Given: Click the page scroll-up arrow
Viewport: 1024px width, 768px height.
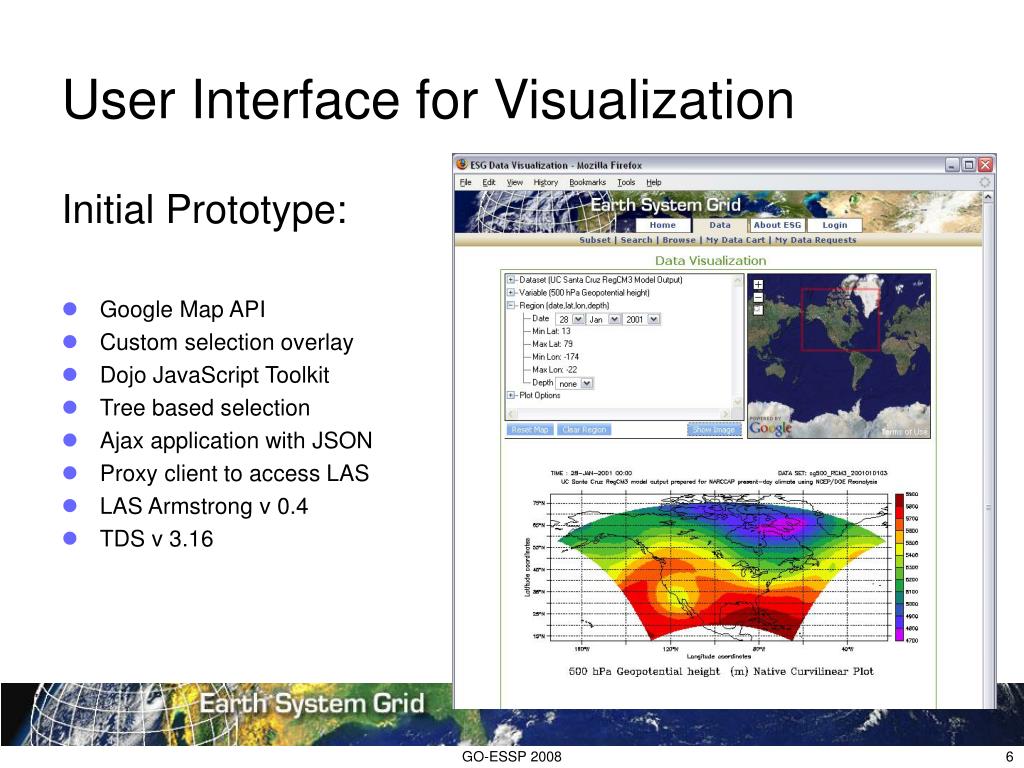Looking at the screenshot, I should [x=987, y=196].
